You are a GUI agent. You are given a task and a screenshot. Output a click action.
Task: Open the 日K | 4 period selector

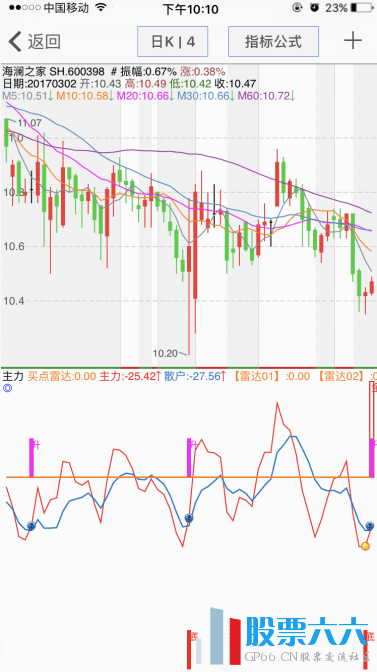[x=173, y=42]
